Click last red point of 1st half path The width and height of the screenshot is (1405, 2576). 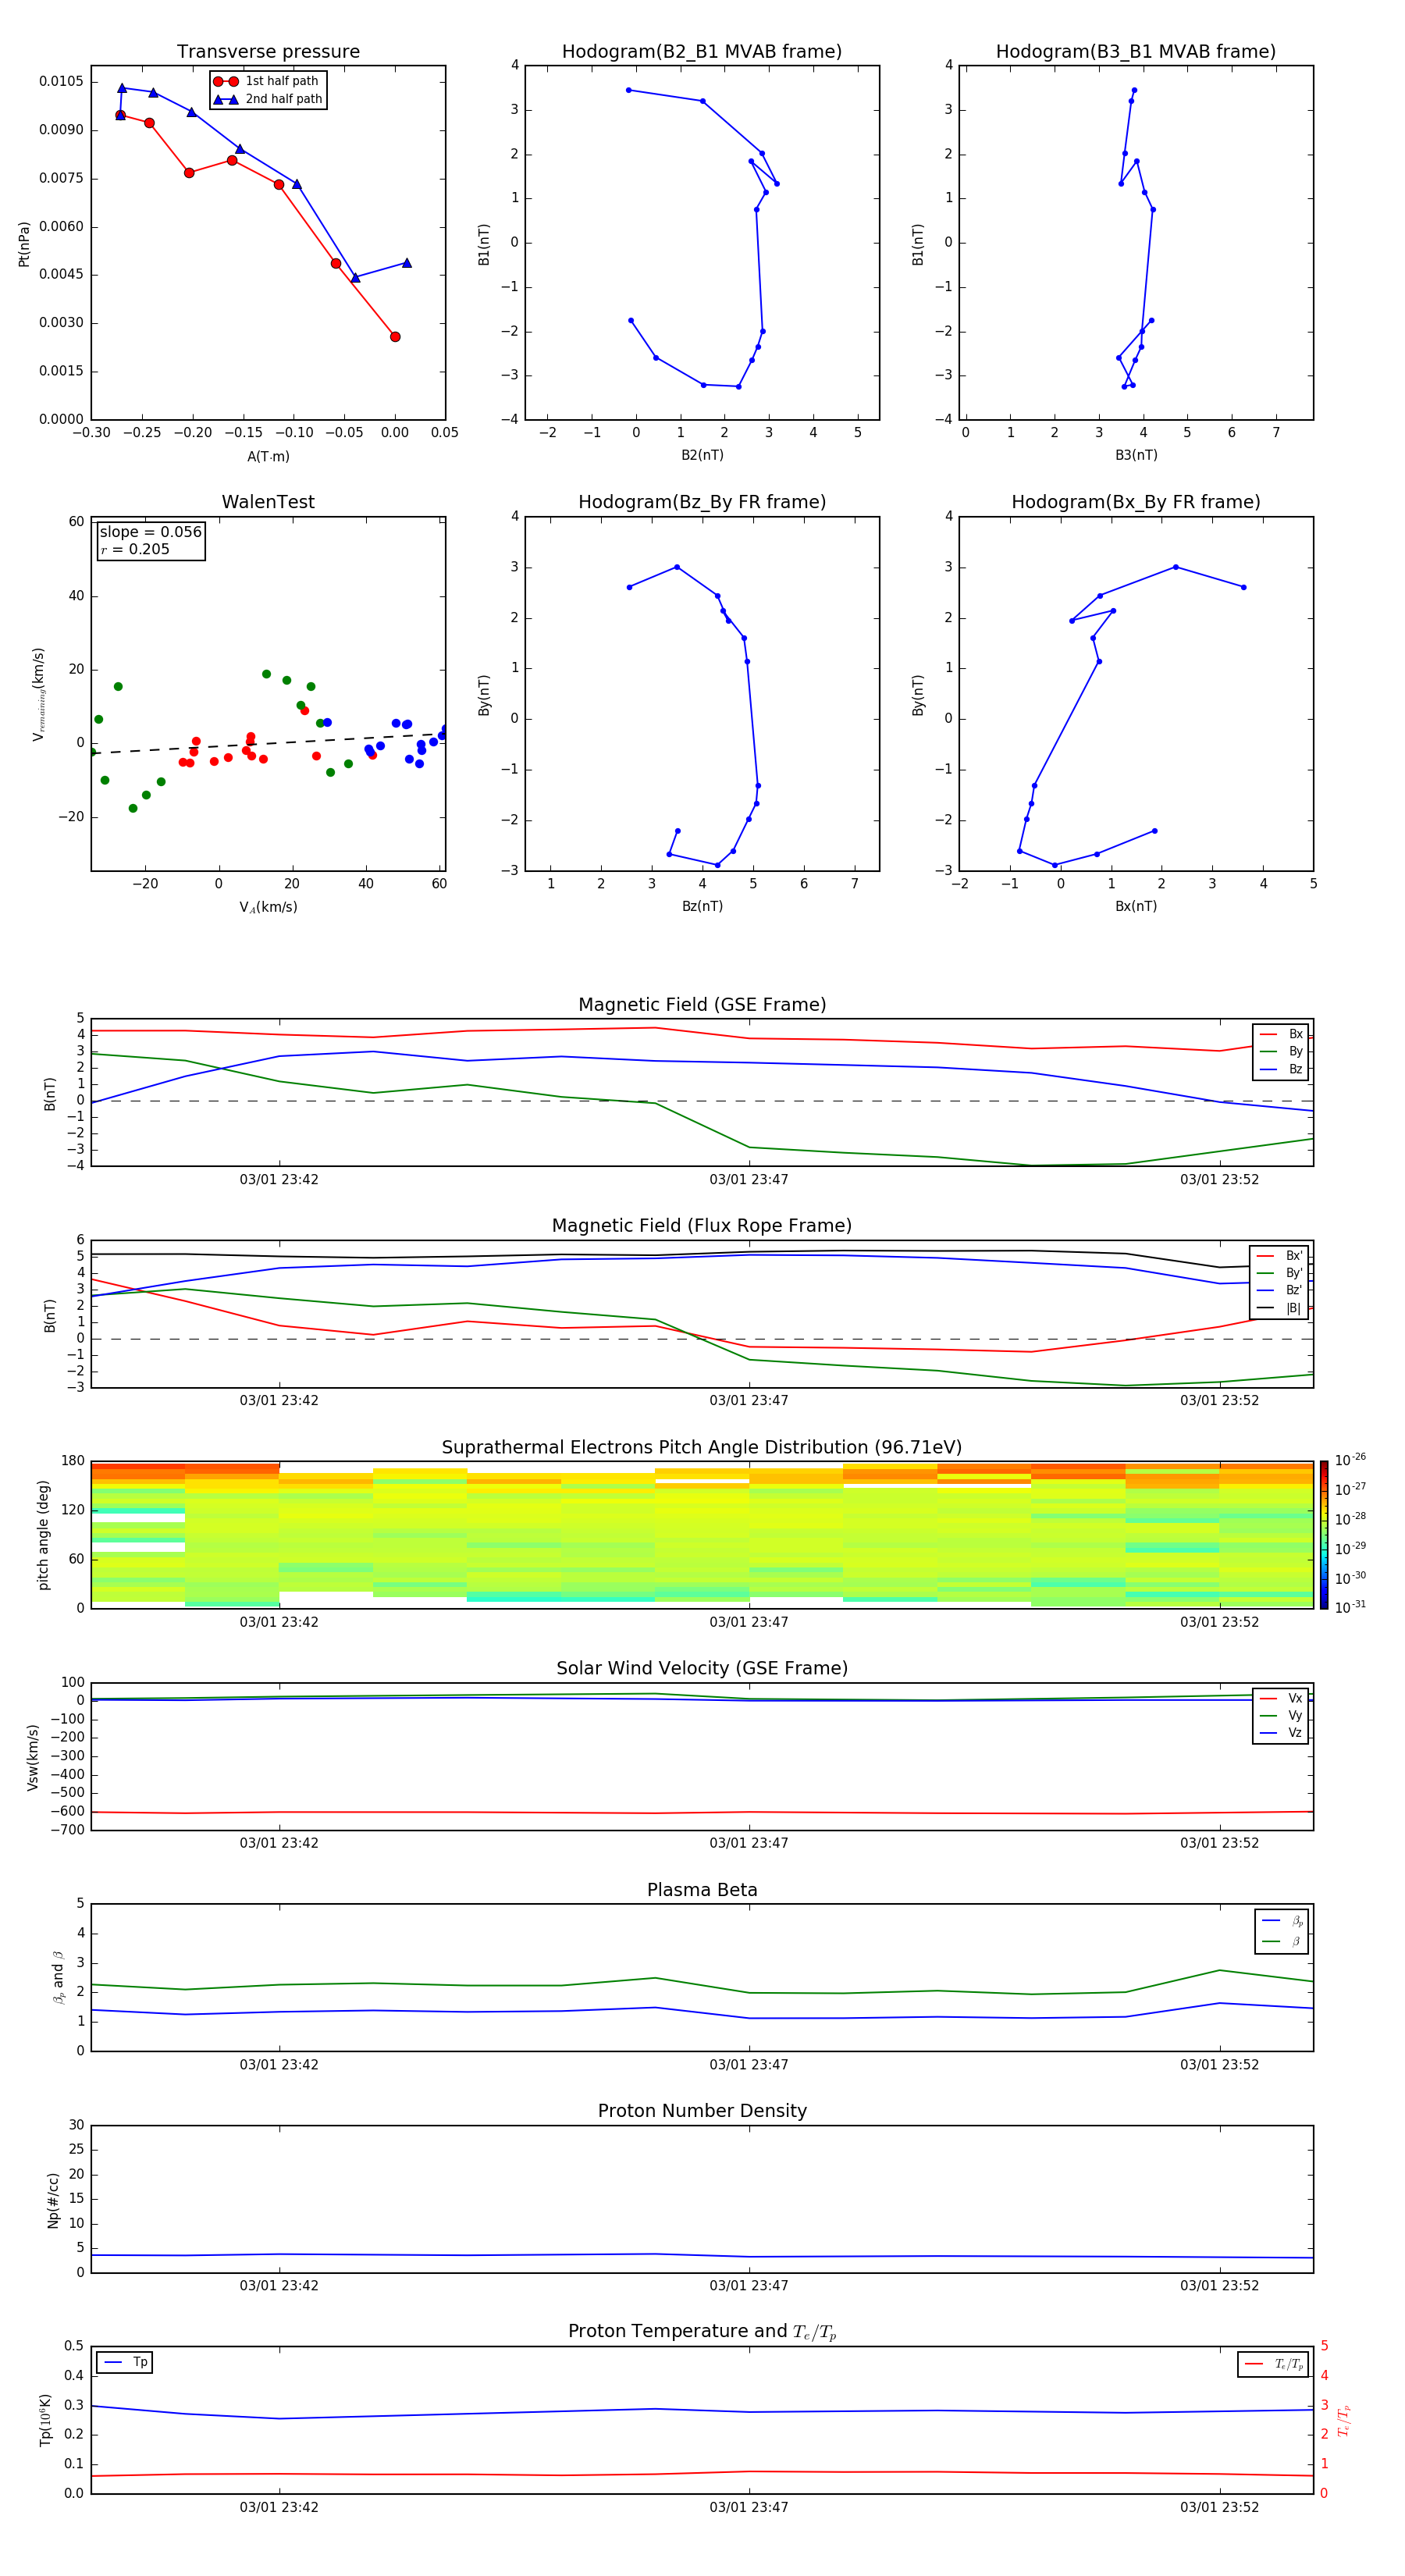coord(395,337)
